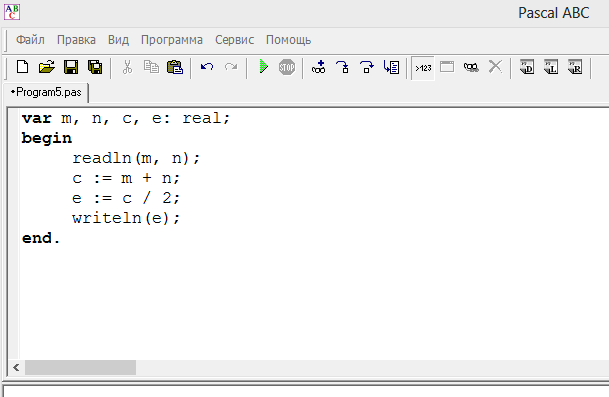
Task: Click the Pascal ABC application logo
Action: (x=12, y=12)
